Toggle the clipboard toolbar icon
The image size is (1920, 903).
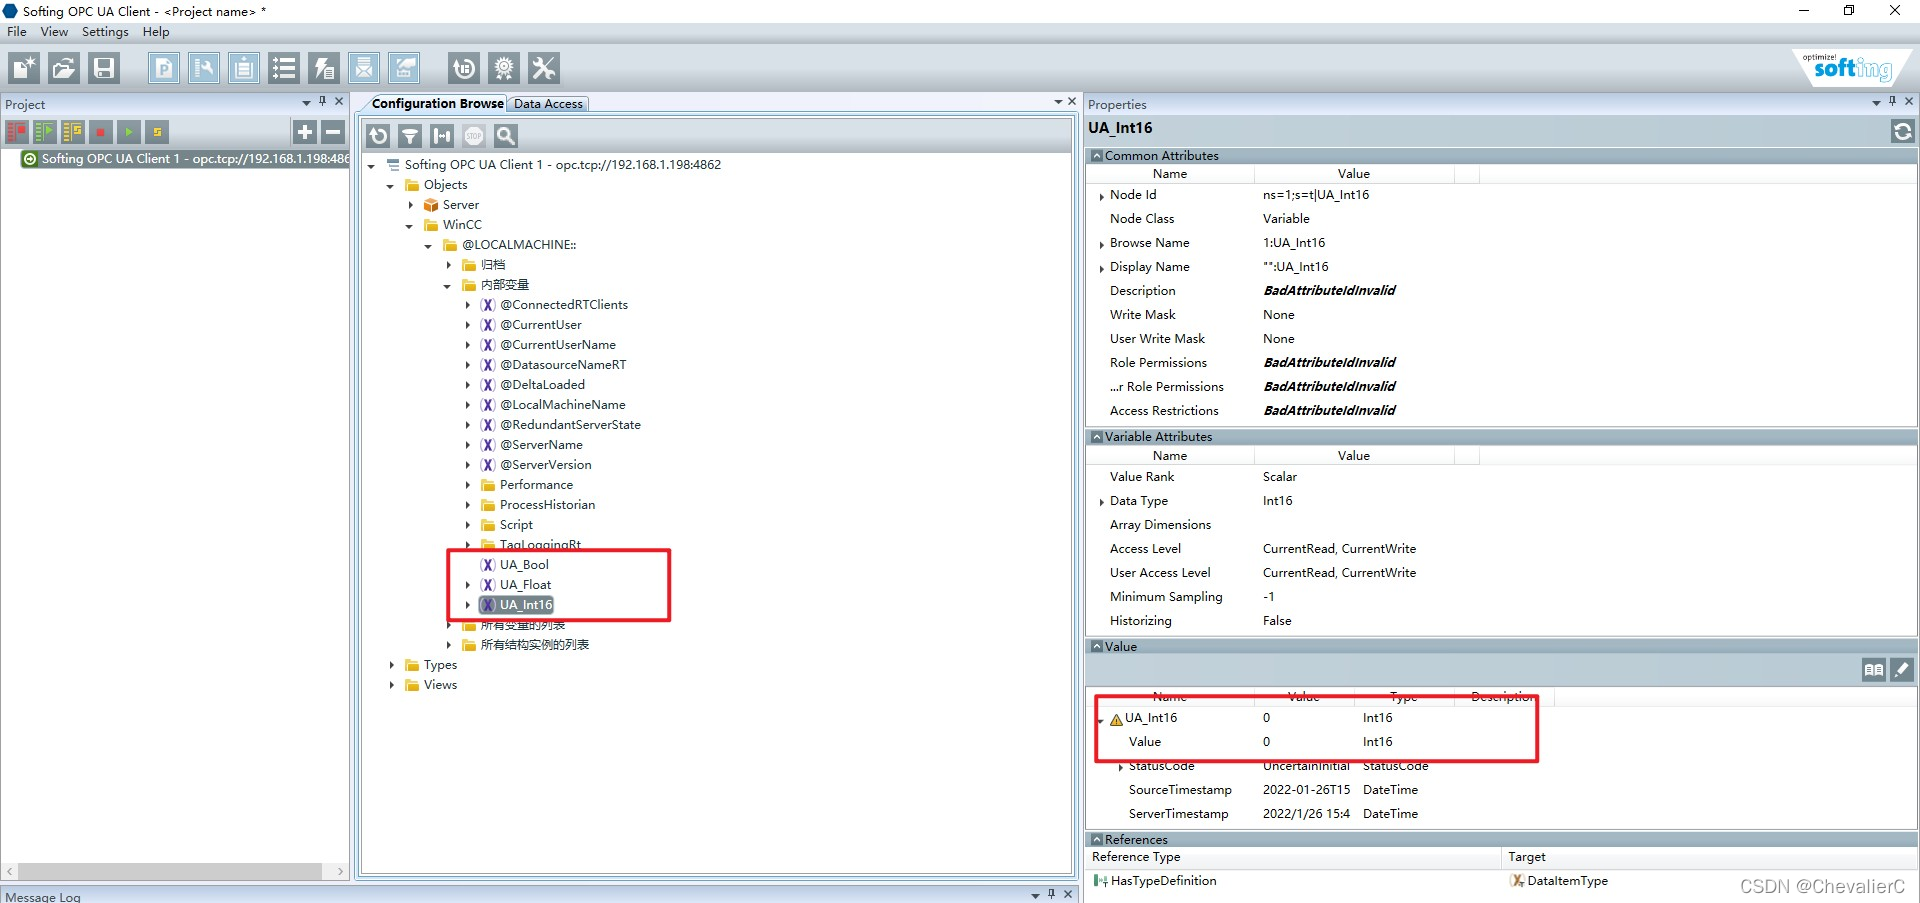point(244,68)
